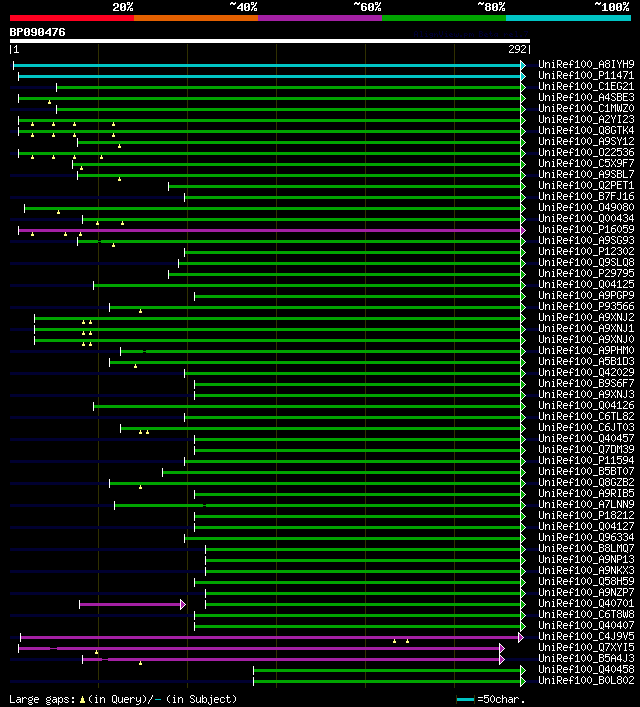Click the purple alignment bar of UniRef100_P16059
Viewport: 640px width, 707px height.
[272, 230]
